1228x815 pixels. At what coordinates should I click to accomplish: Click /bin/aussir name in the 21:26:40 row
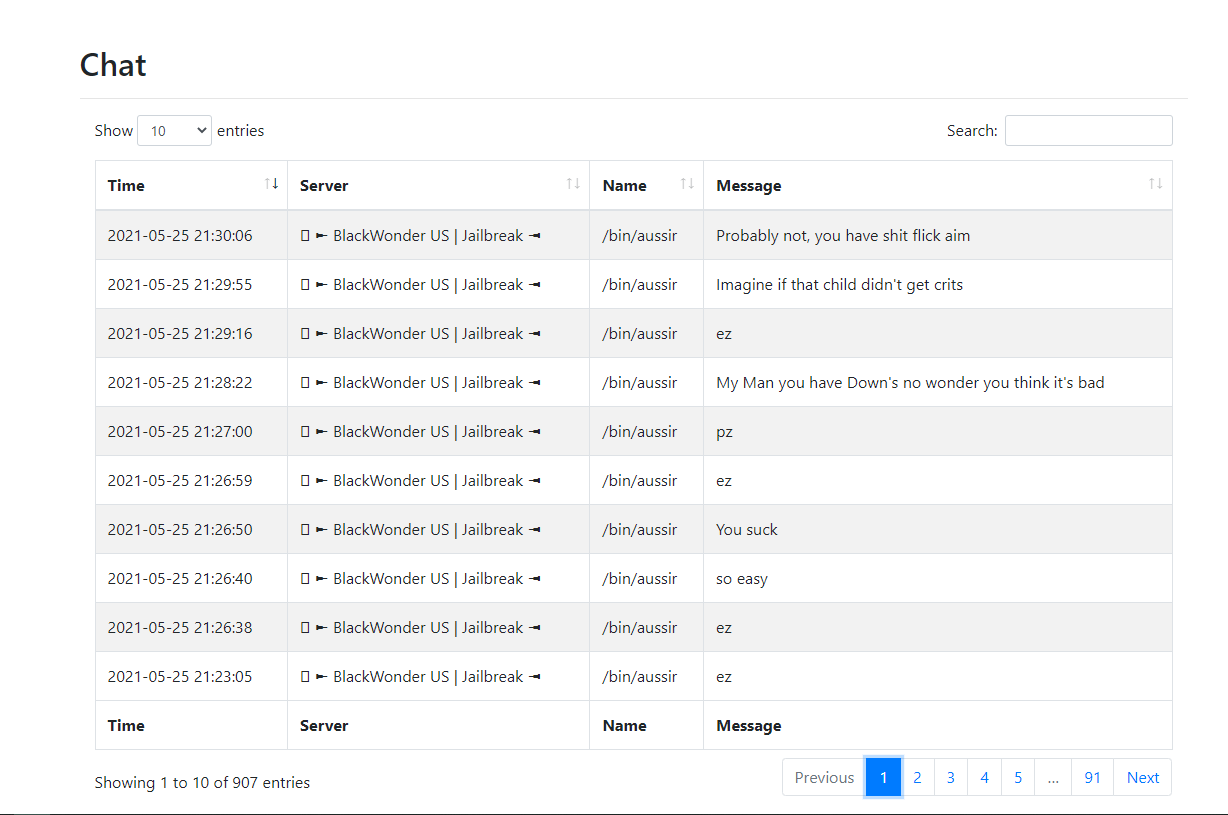coord(640,579)
